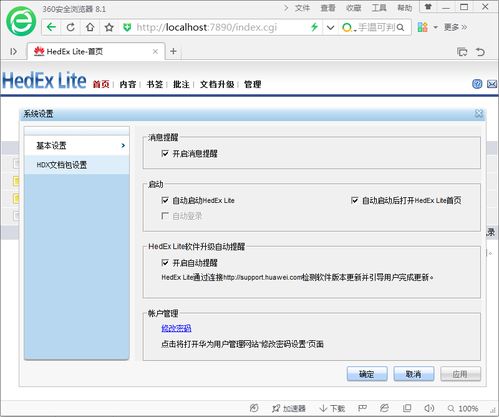
Task: Disable the 开启自动提醒 checkbox
Action: pos(165,263)
